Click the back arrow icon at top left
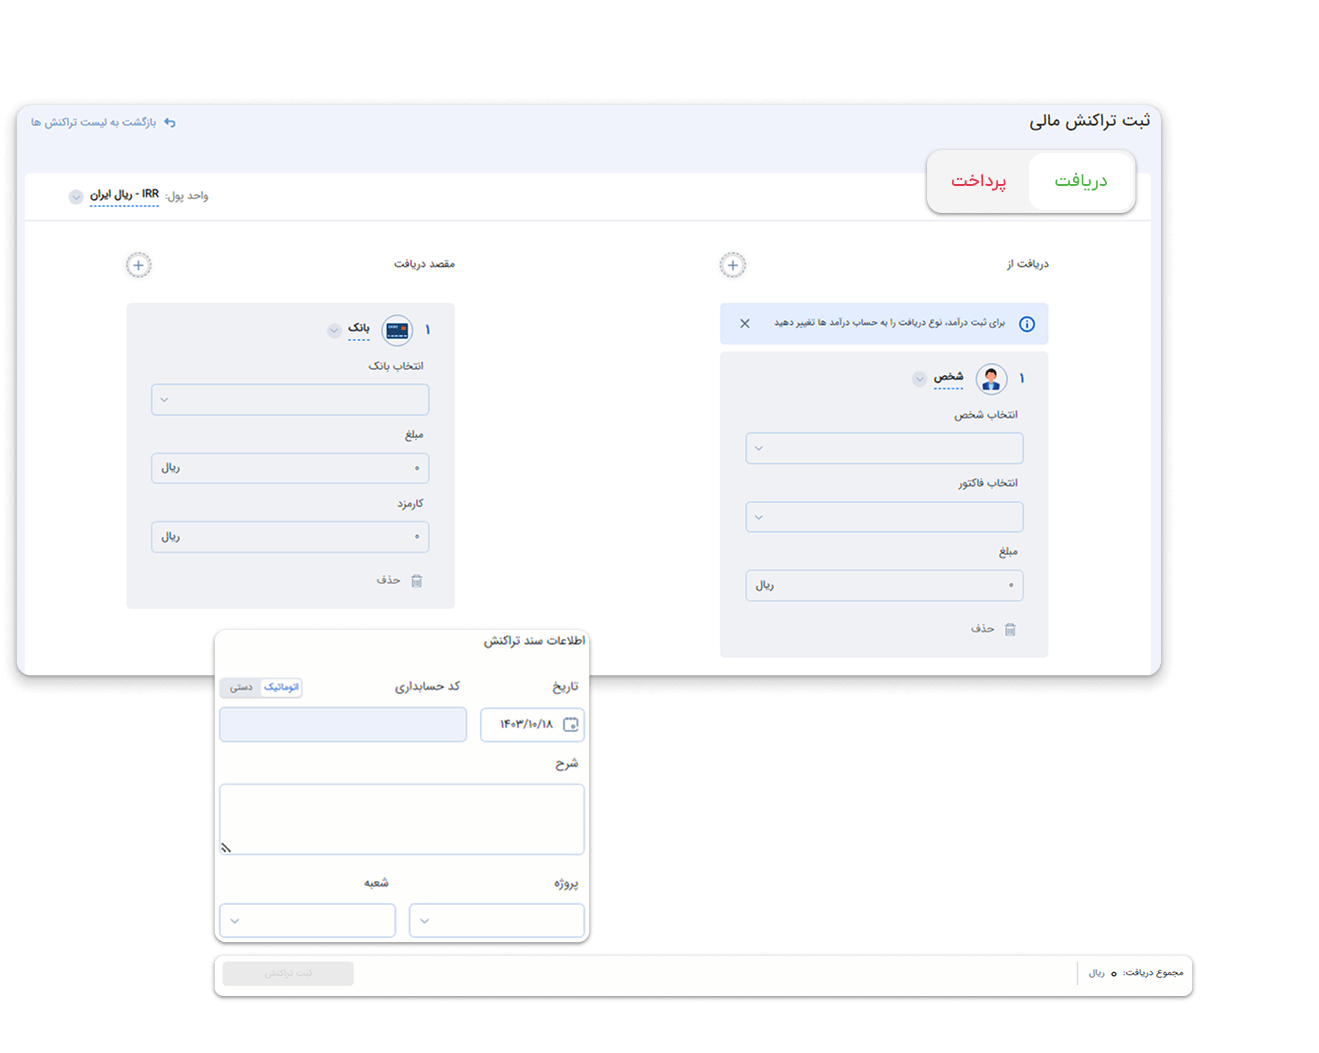The height and width of the screenshot is (1053, 1319). 170,122
